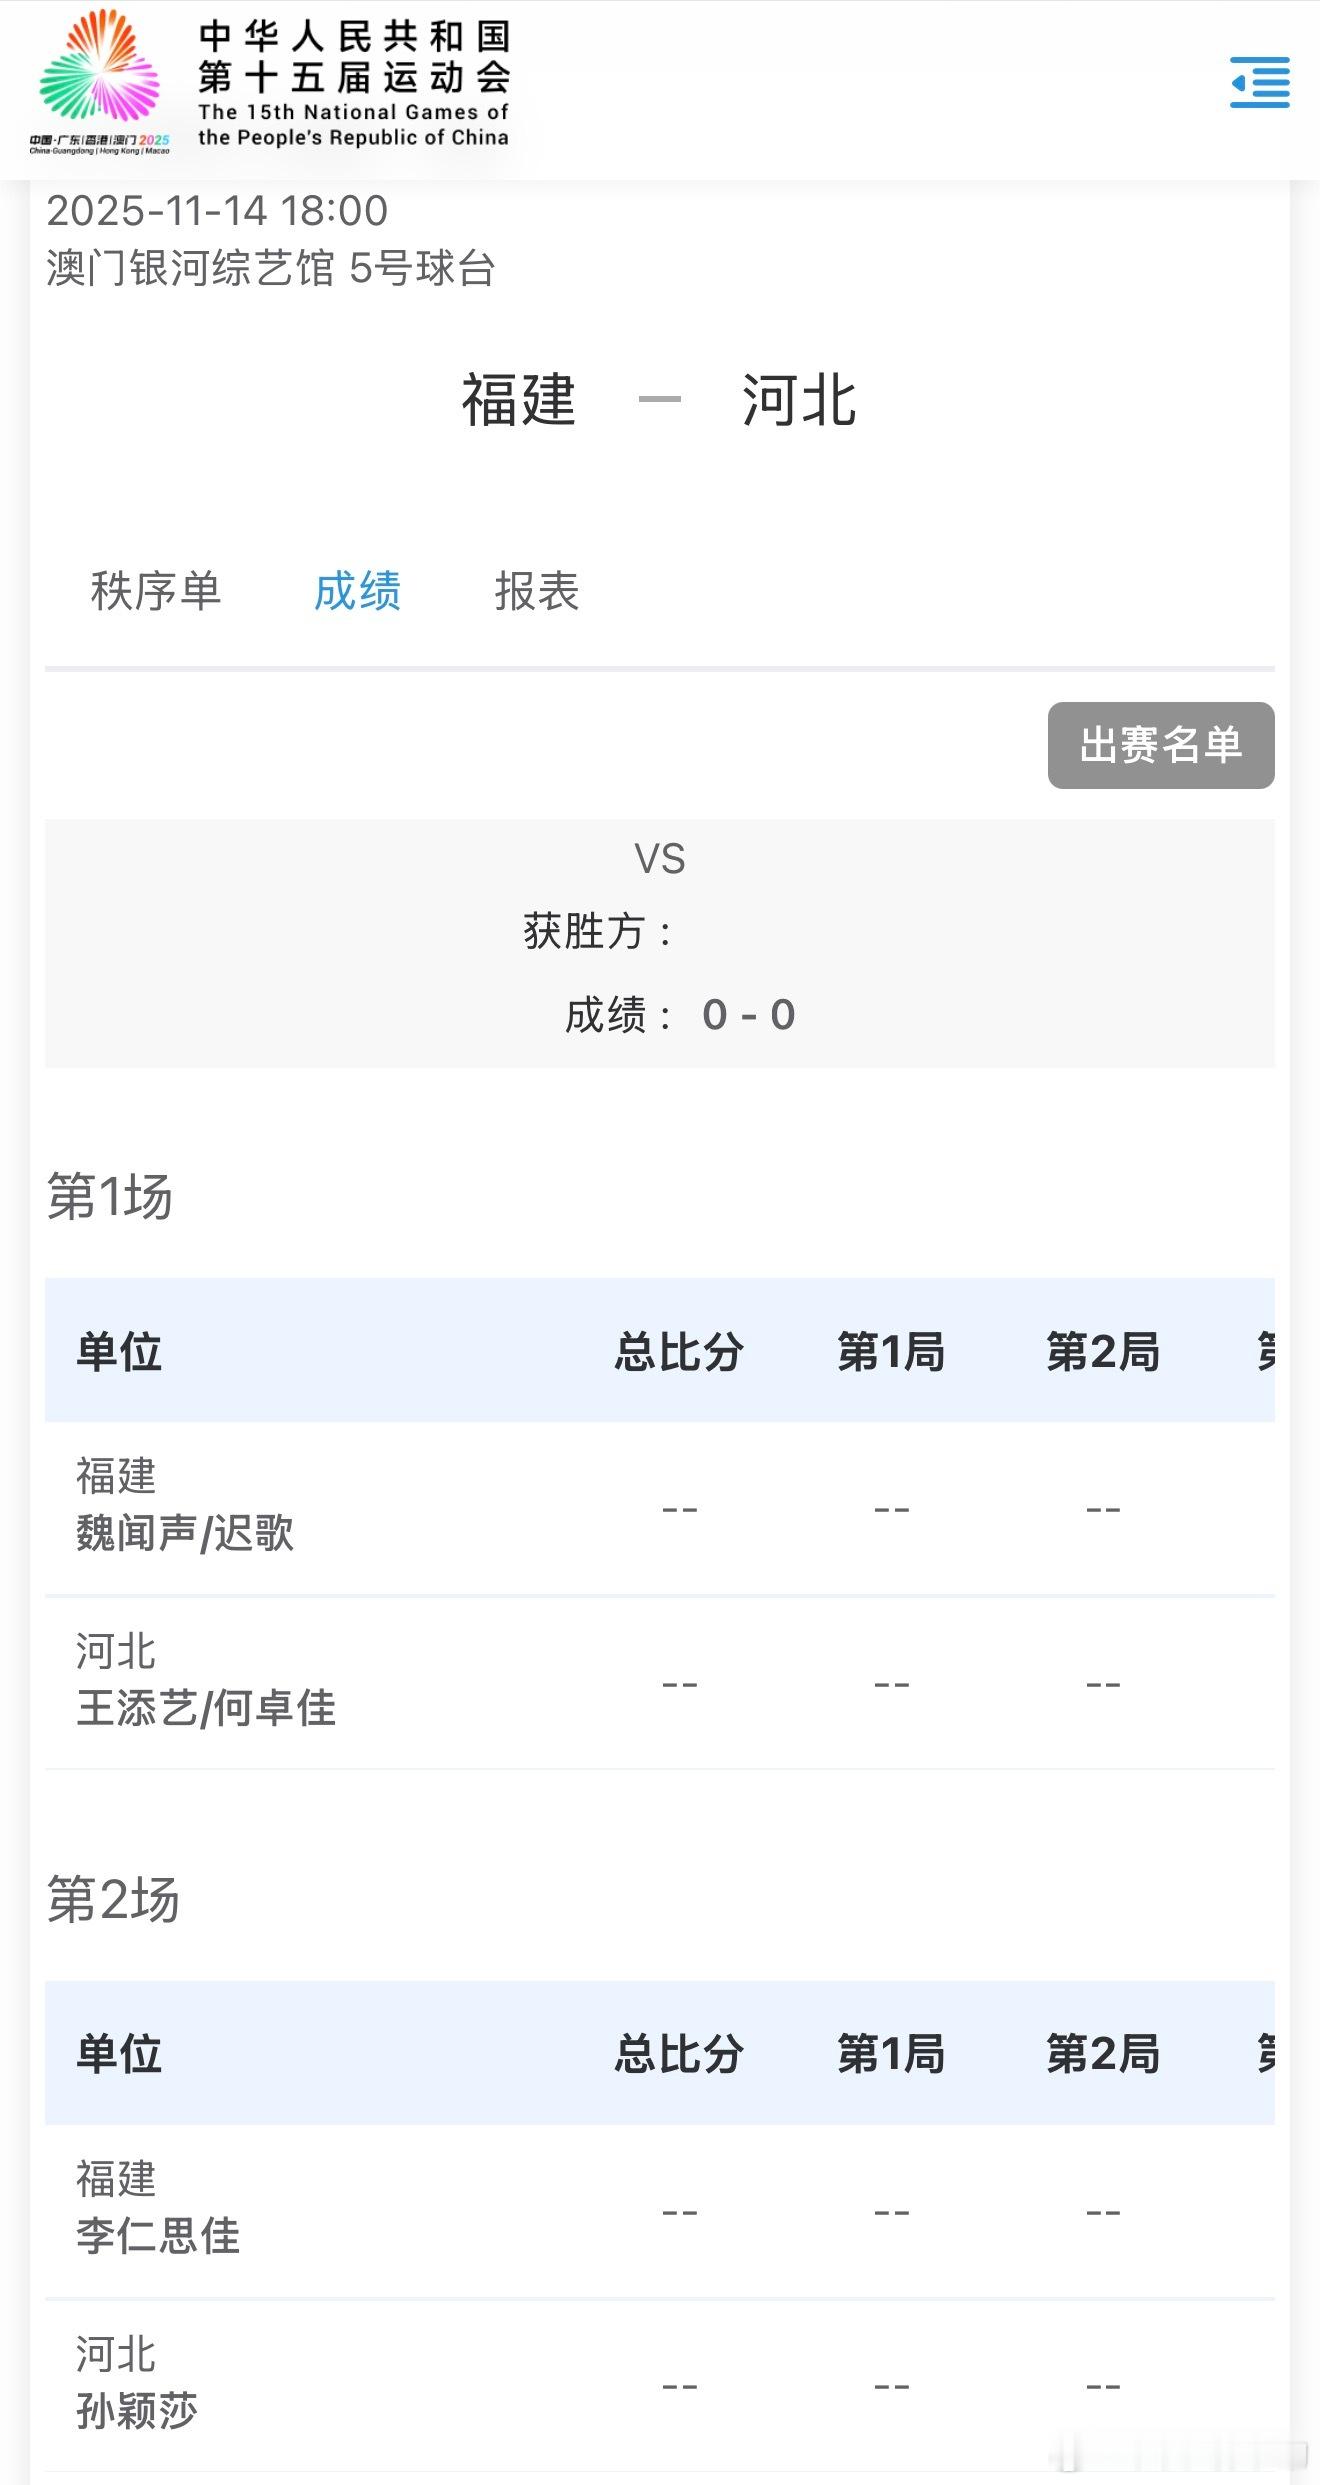The image size is (1320, 2485).
Task: Click the 单位 header in 第2场 table
Action: 119,2054
